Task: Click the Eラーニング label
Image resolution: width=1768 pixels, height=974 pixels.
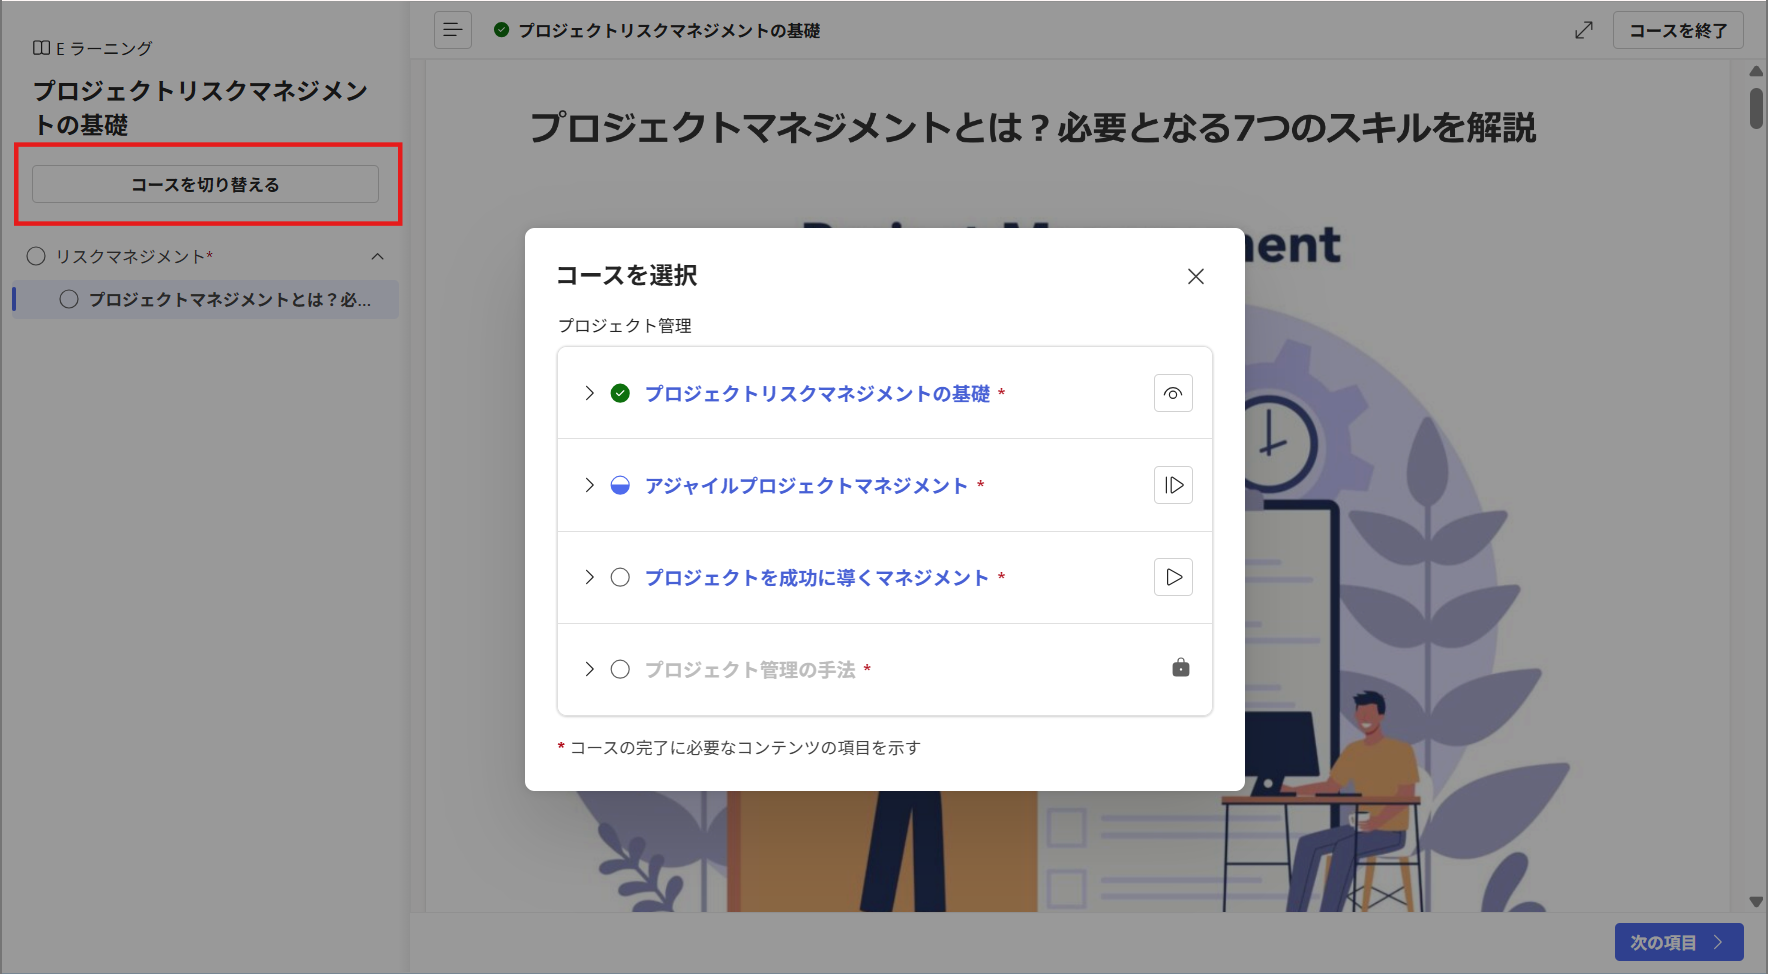Action: click(104, 48)
